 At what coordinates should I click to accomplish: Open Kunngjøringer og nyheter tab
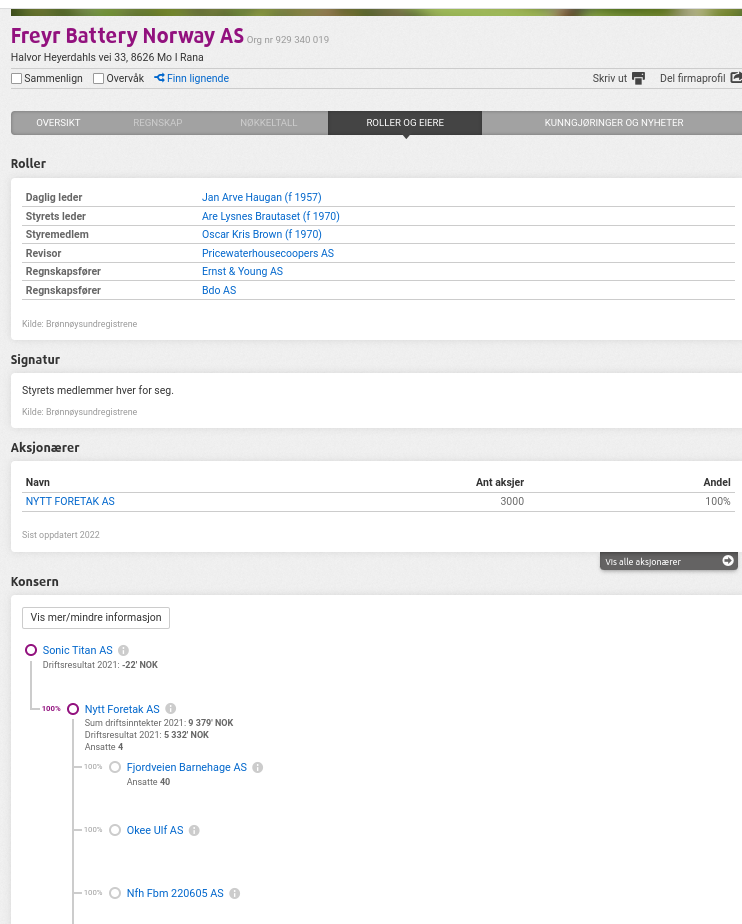point(614,123)
